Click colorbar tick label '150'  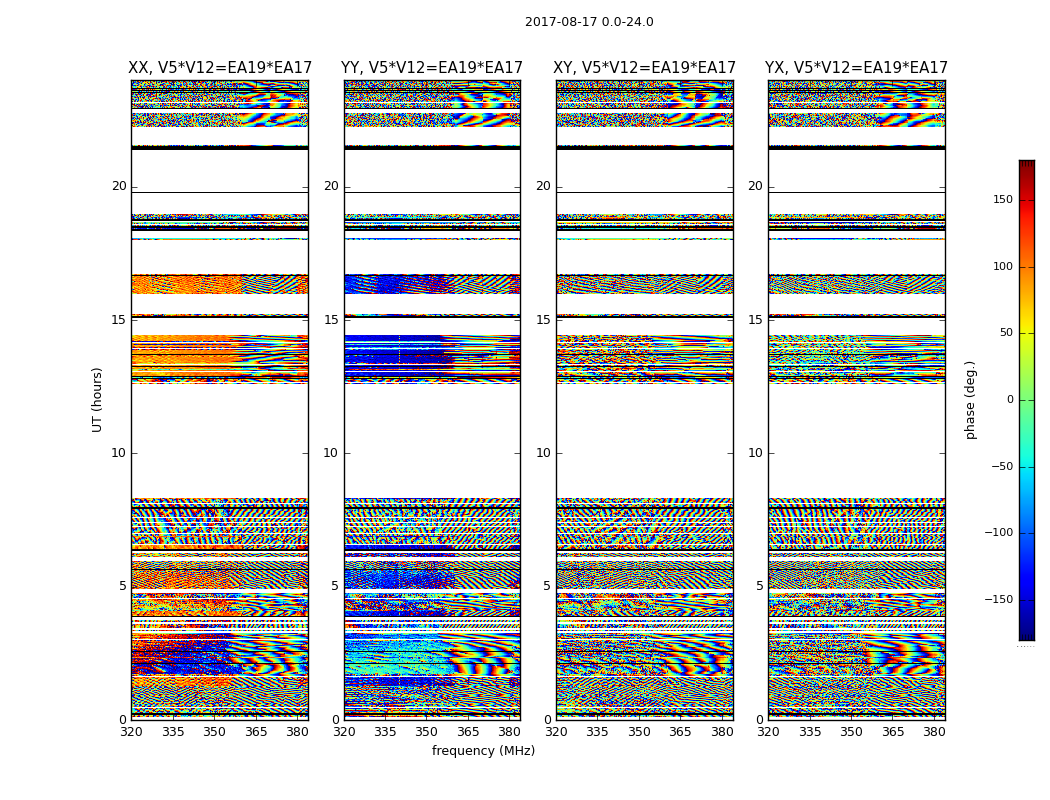[x=1003, y=199]
